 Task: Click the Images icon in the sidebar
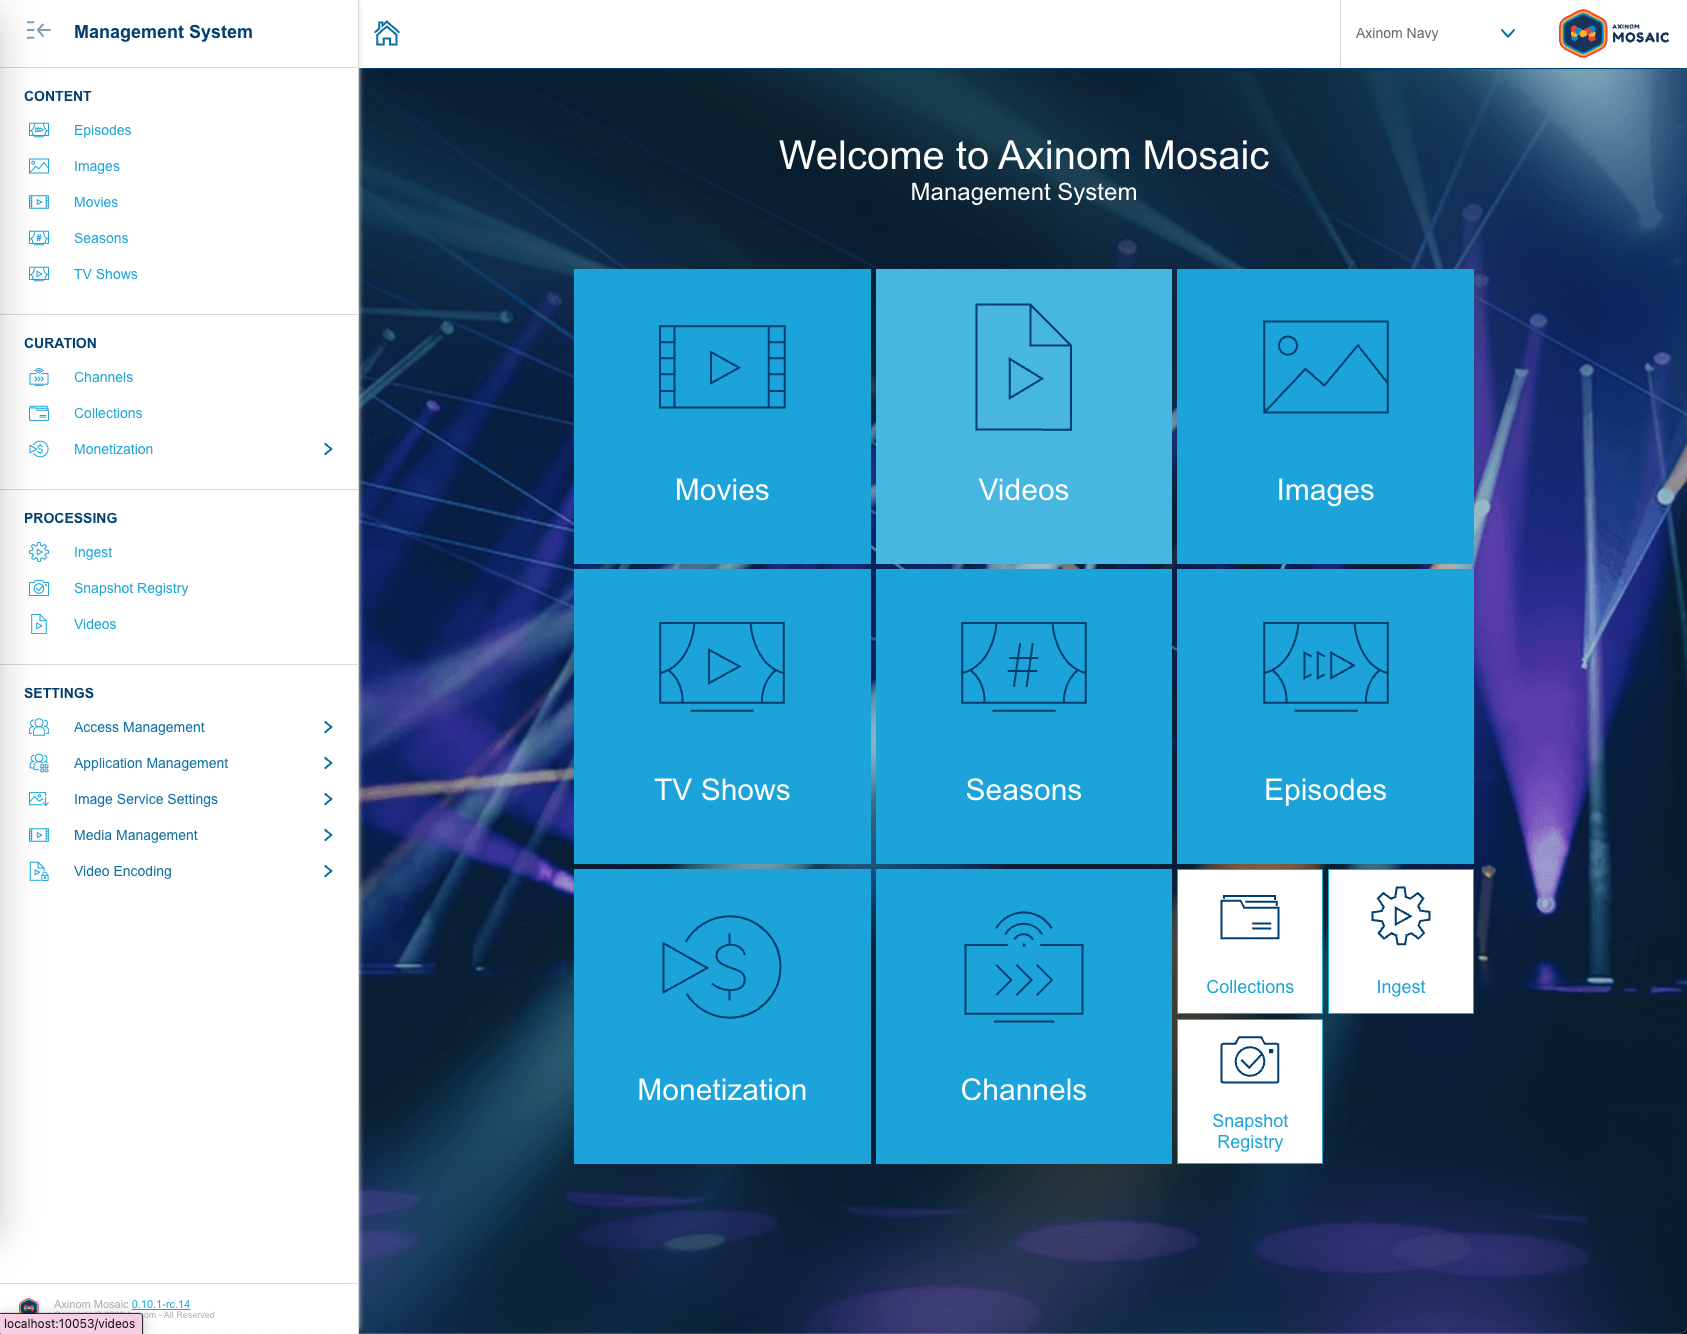click(x=39, y=166)
